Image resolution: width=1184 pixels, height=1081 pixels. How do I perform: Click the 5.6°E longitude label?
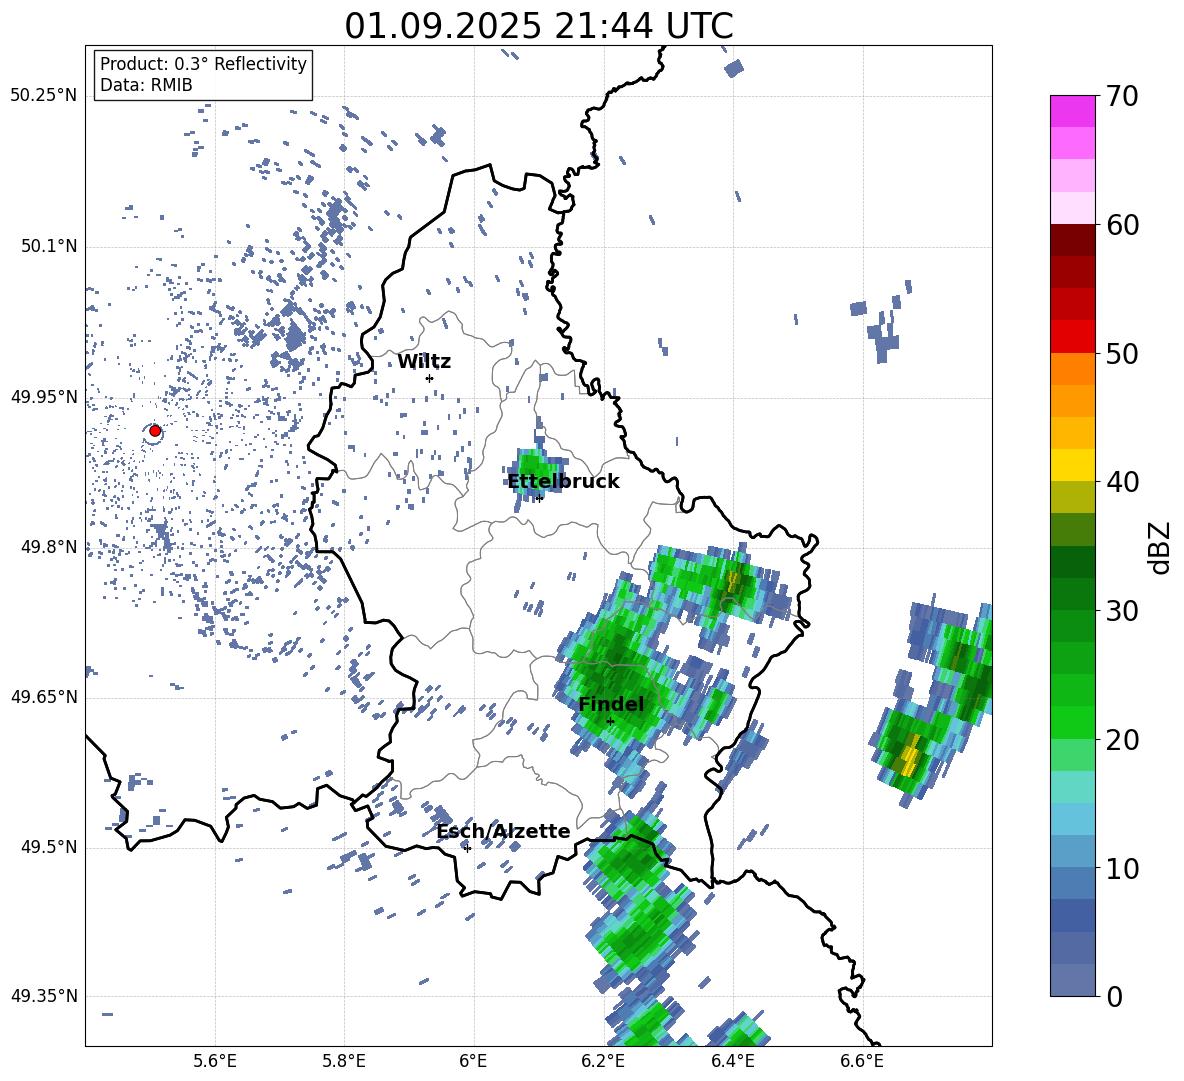point(215,1061)
